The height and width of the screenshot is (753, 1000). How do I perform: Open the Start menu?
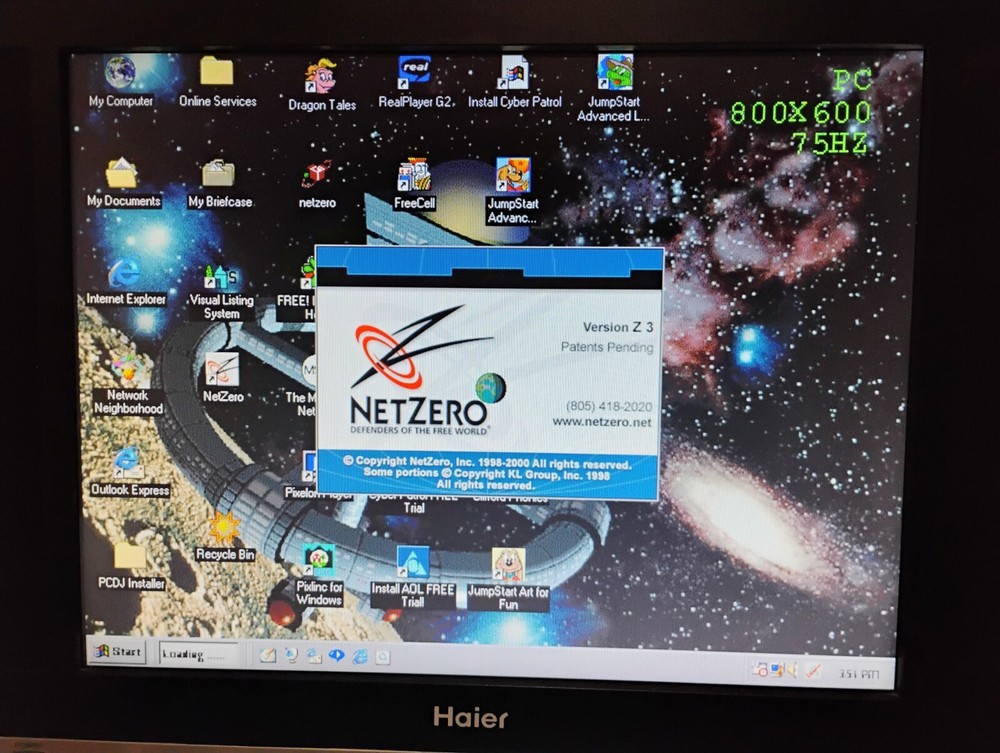pyautogui.click(x=117, y=652)
